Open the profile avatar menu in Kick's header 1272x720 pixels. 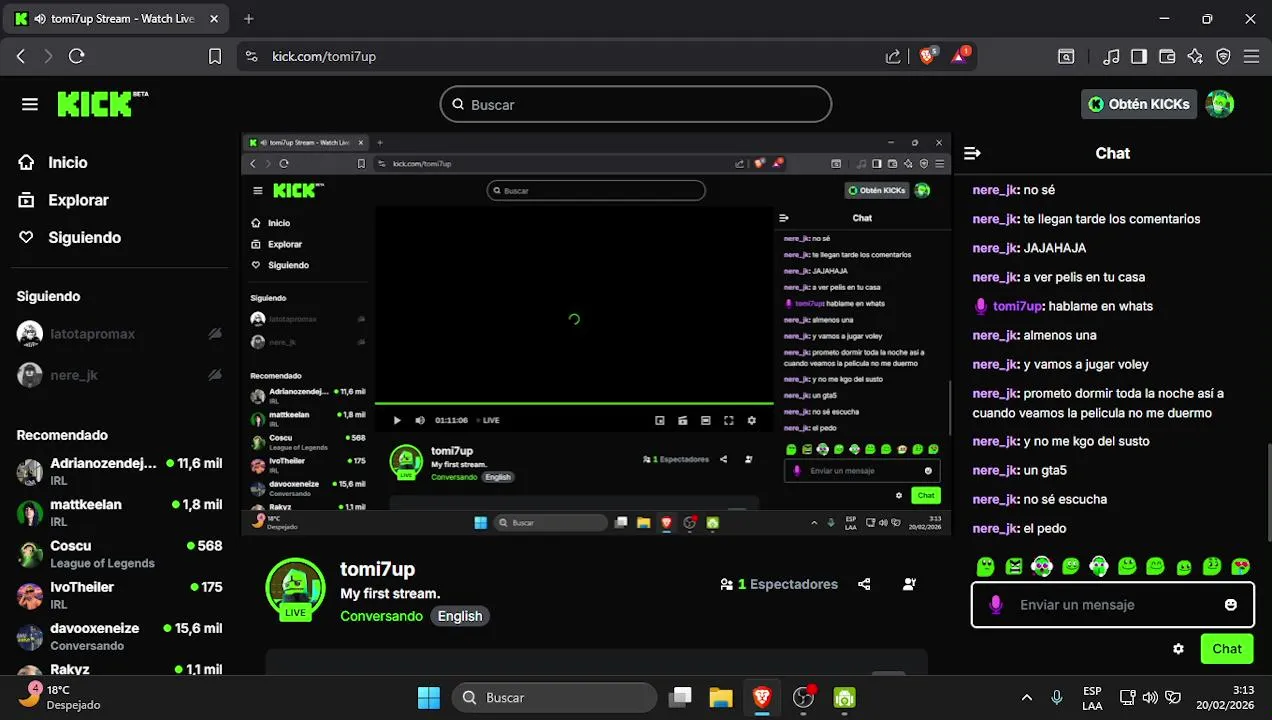1219,104
